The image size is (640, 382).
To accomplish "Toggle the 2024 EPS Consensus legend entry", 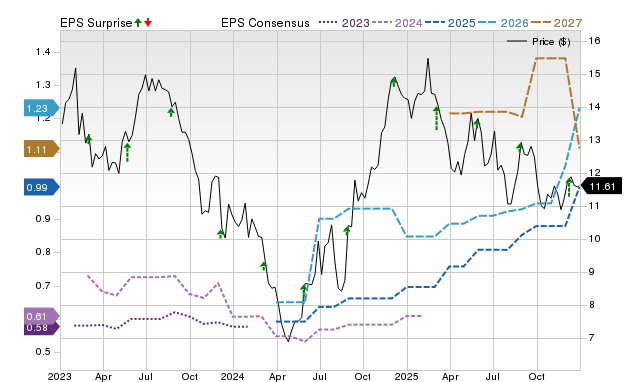I will [397, 23].
